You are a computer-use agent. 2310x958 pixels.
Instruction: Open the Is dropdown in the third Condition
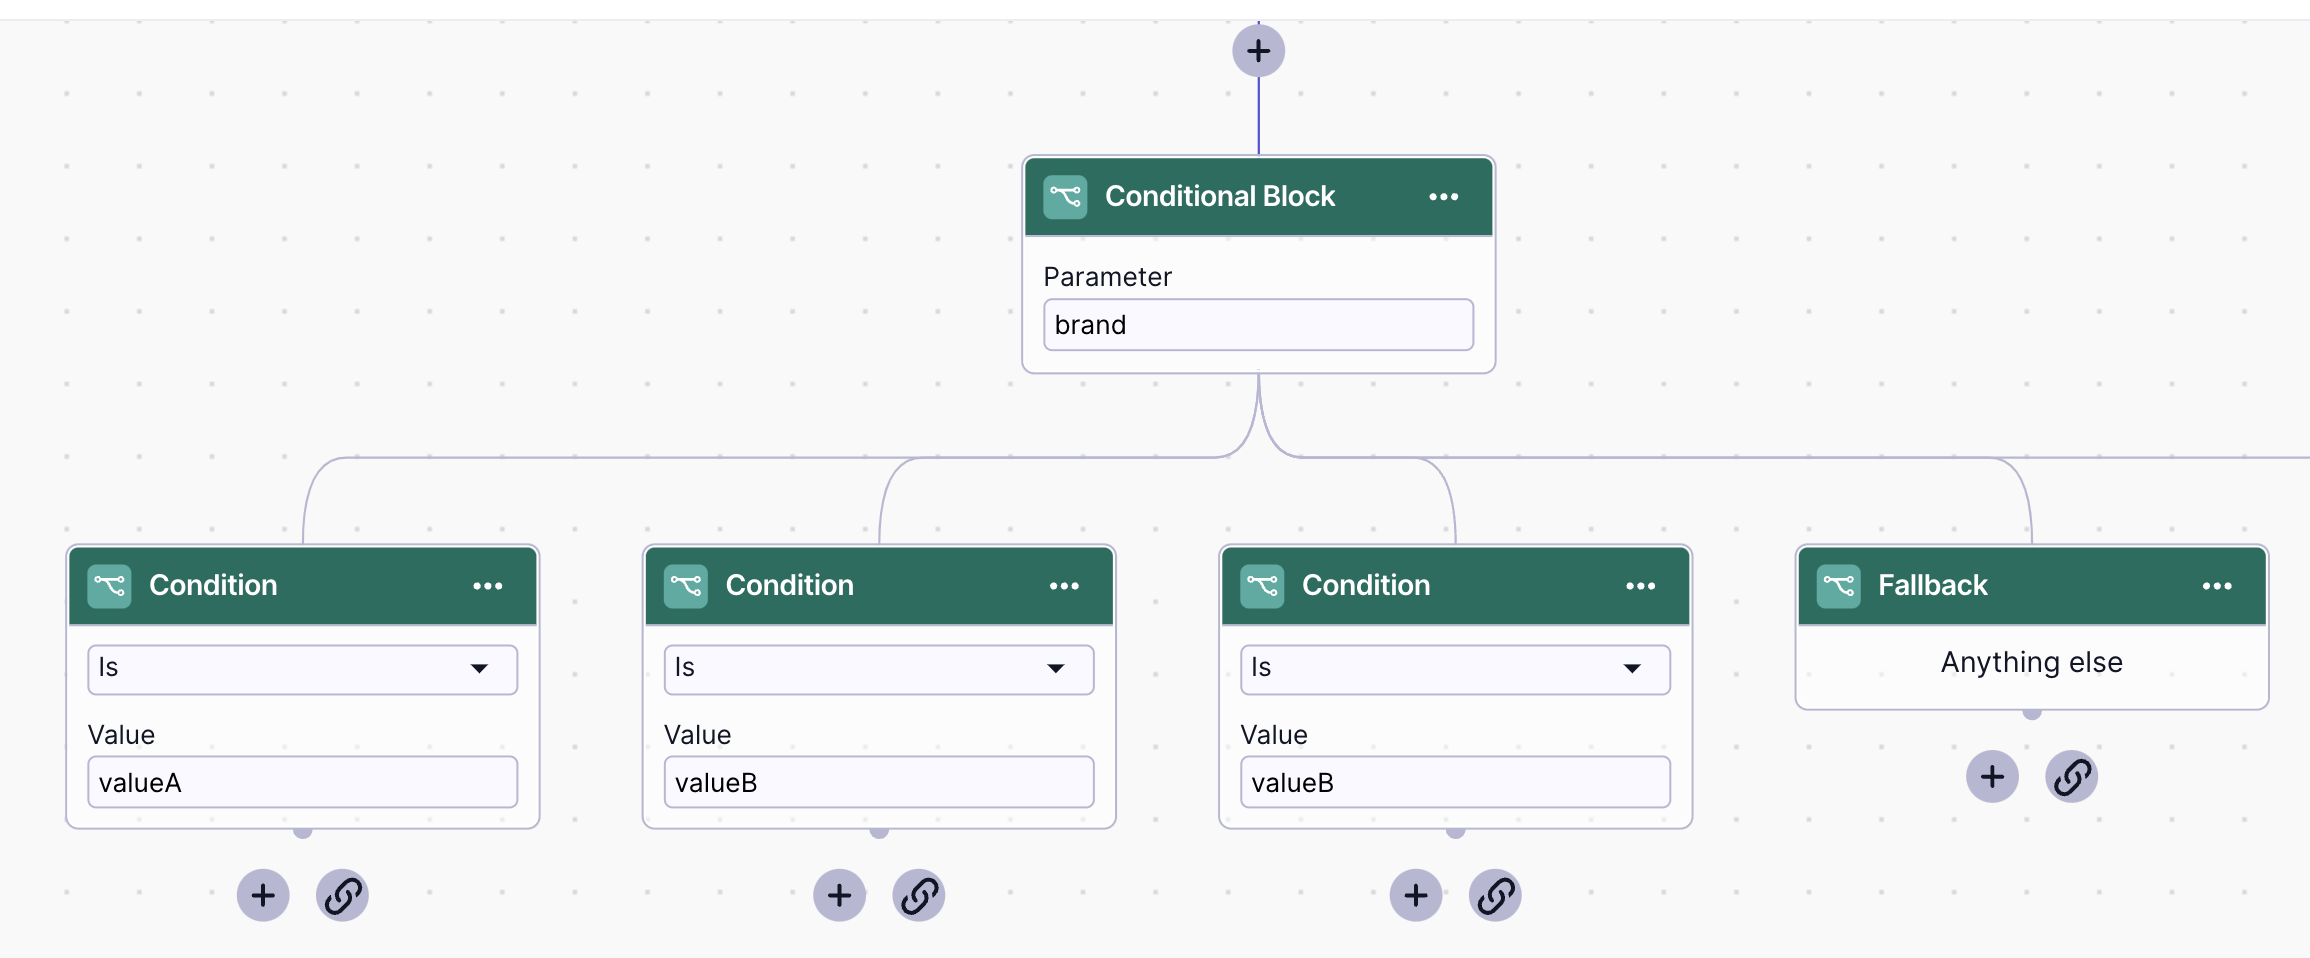click(x=1455, y=669)
